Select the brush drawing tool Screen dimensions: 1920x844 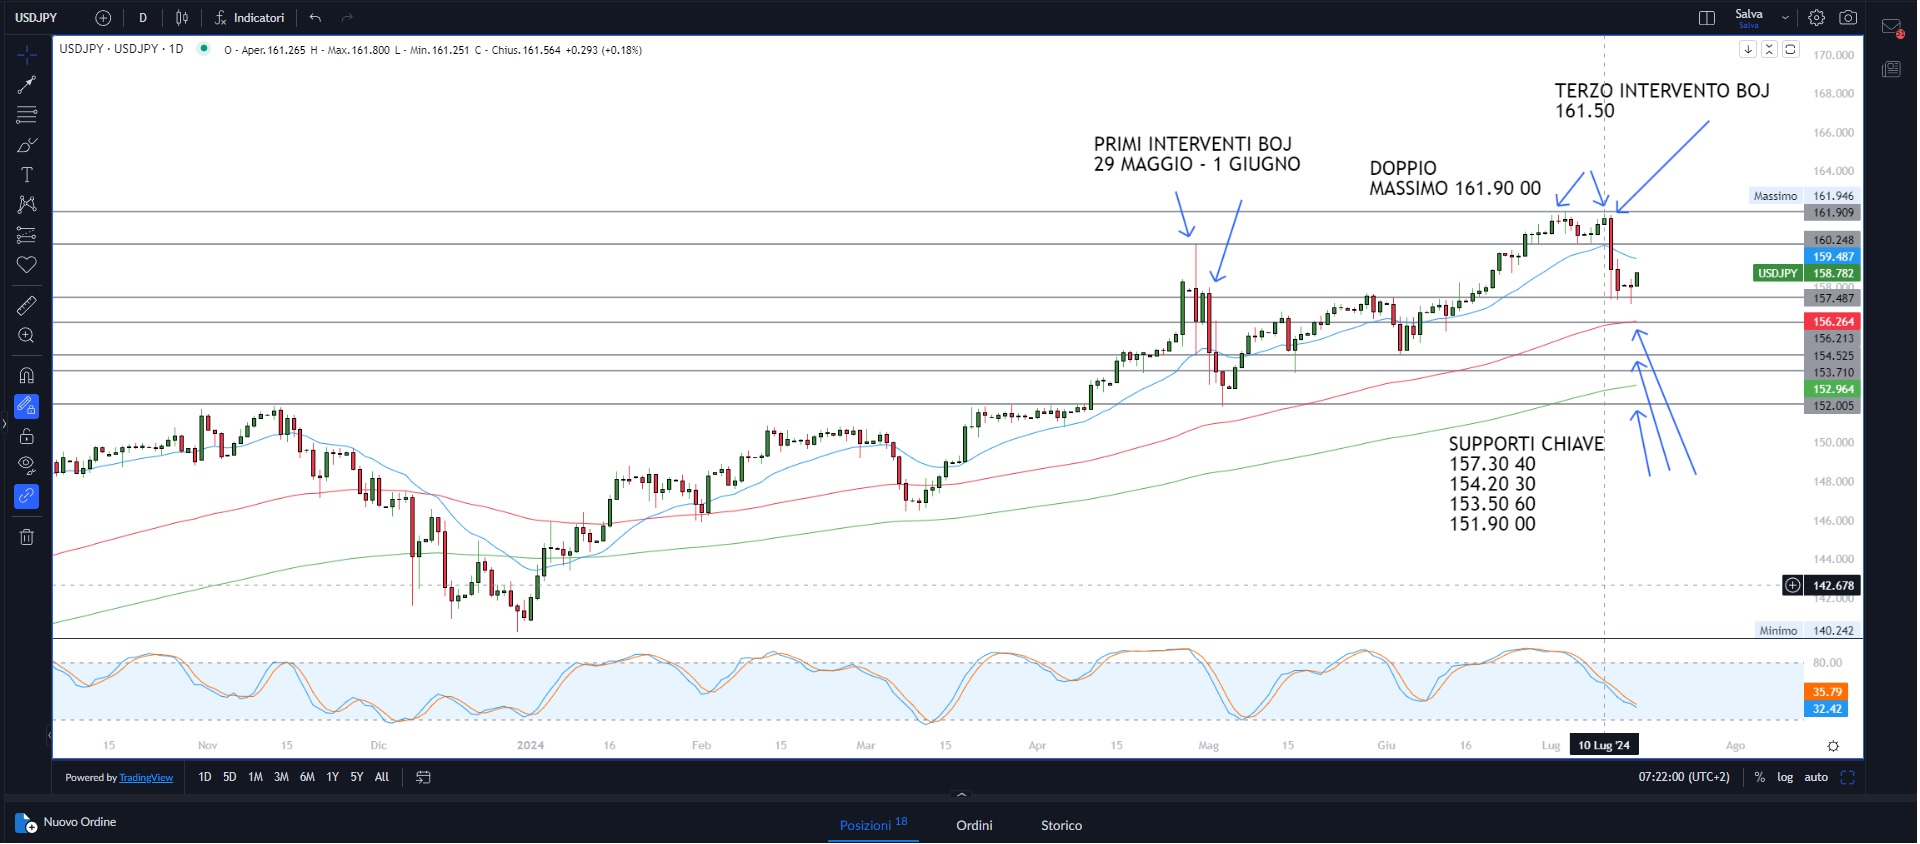27,145
